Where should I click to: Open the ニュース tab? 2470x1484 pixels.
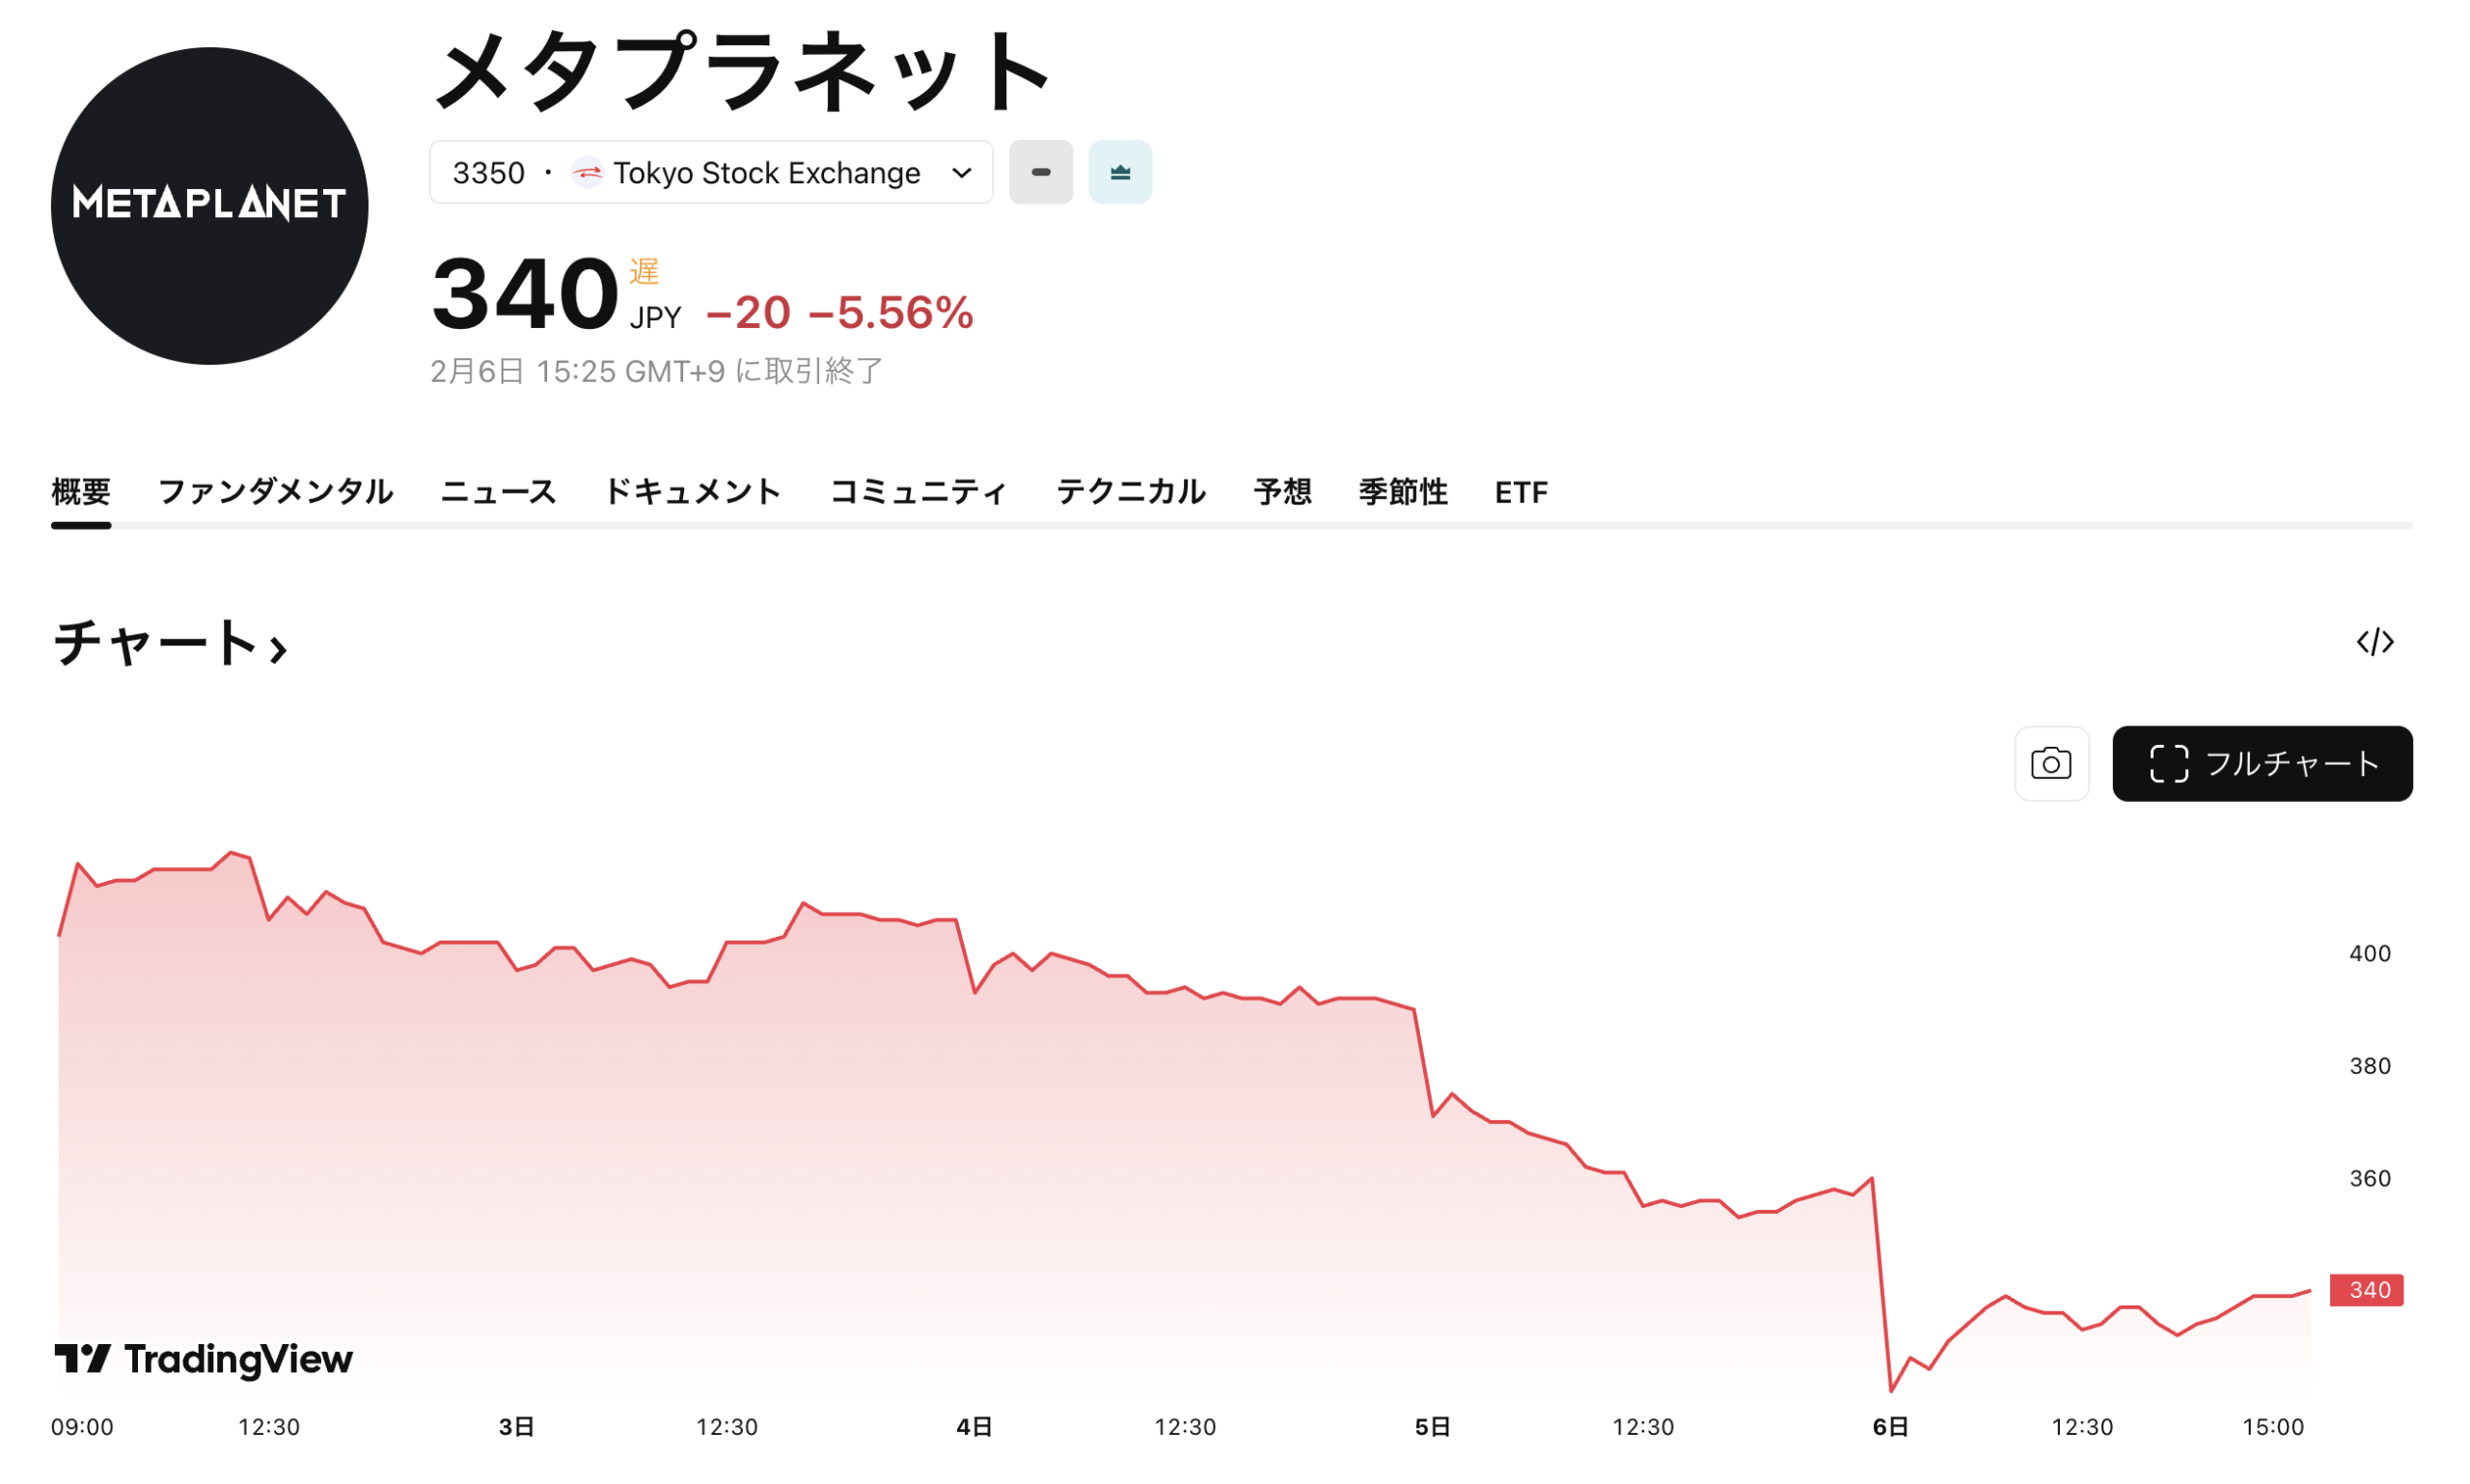[498, 492]
